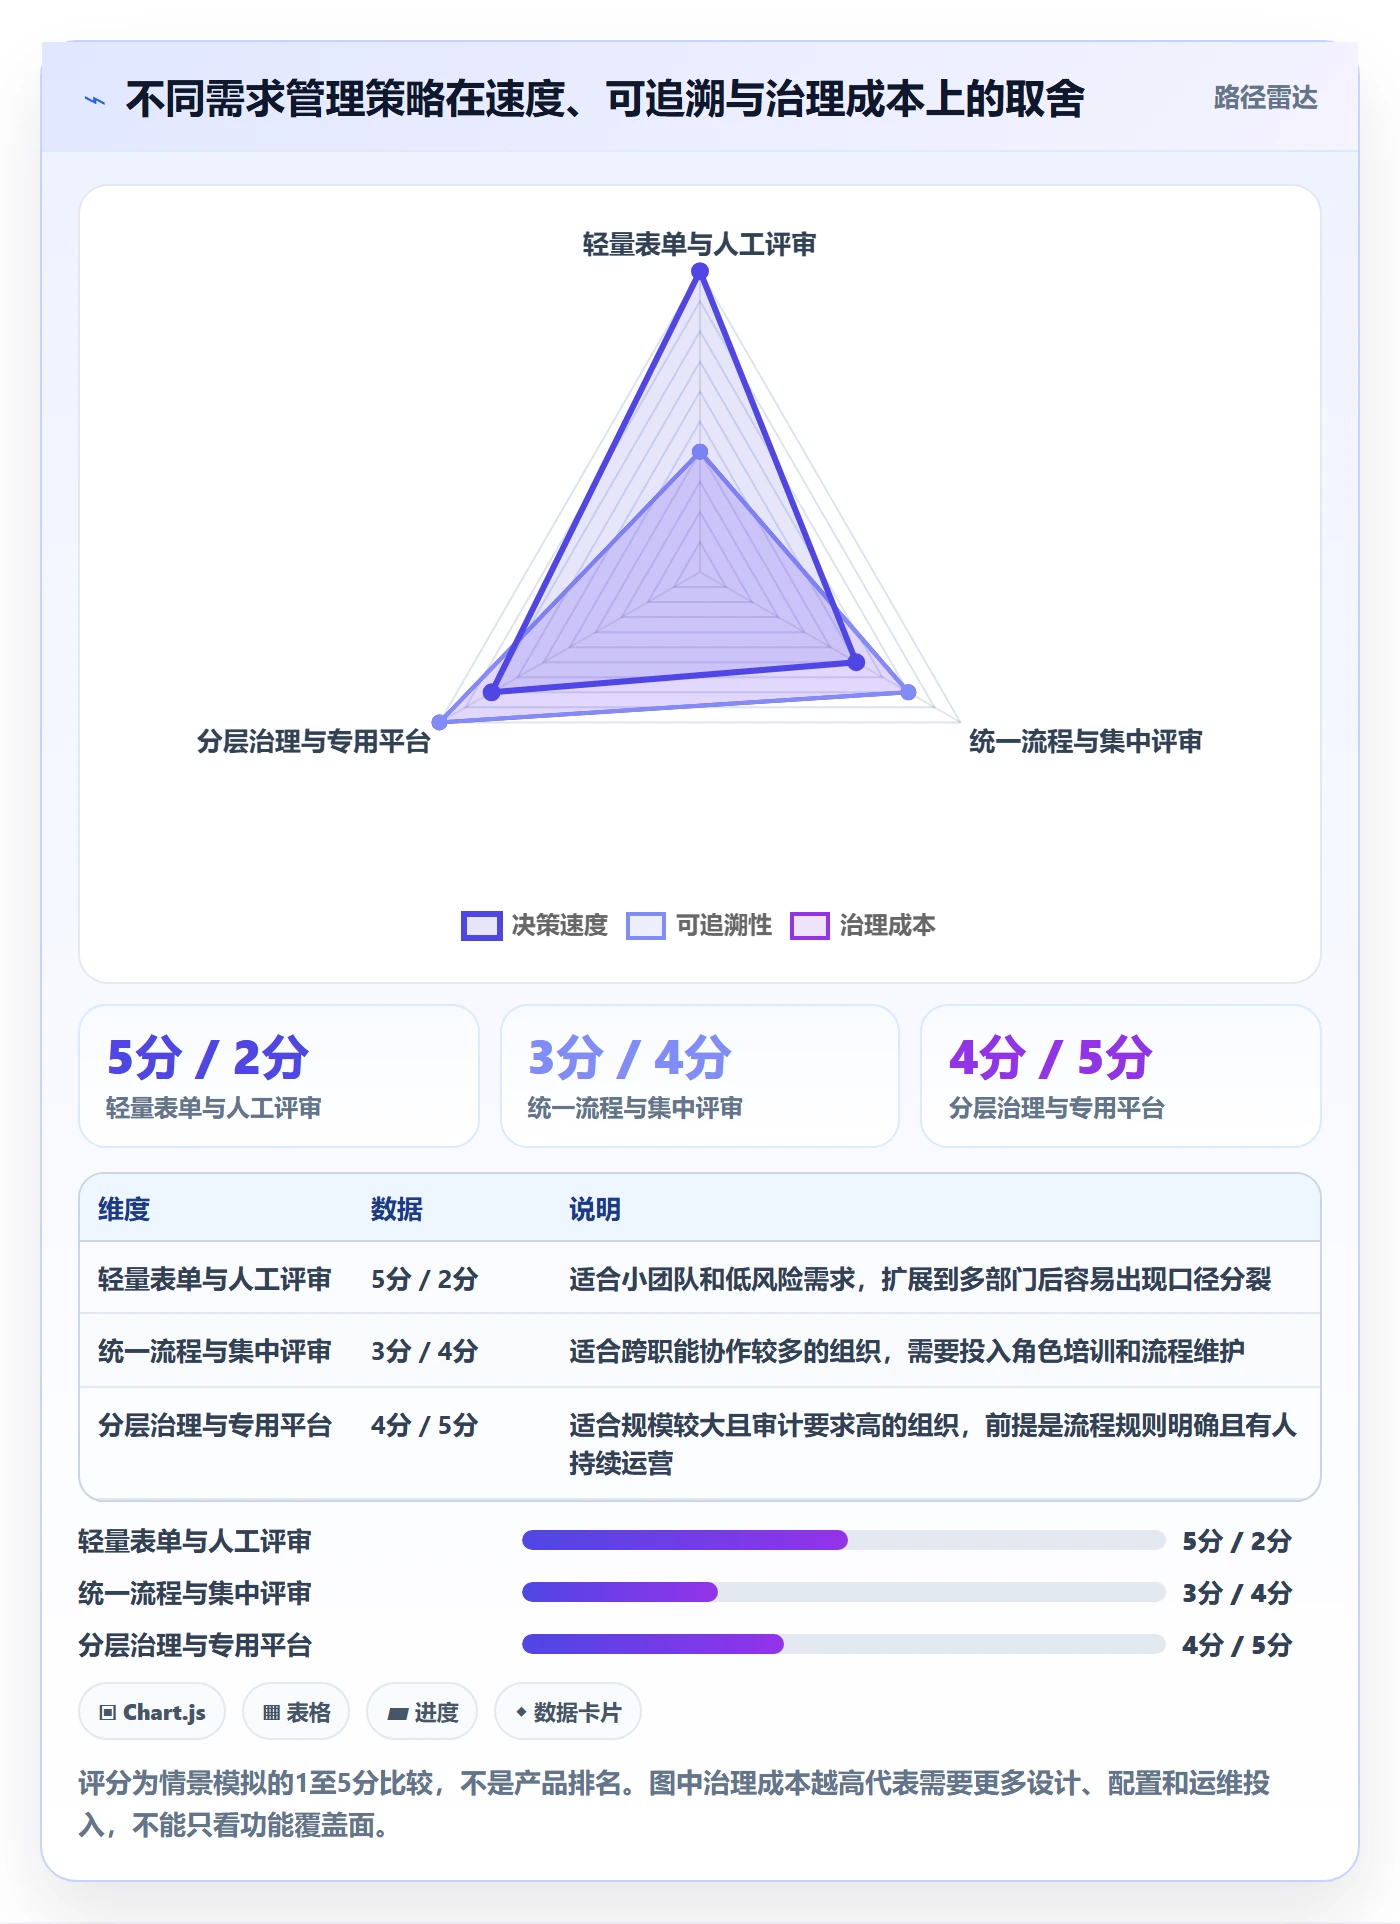Click progress value 5分 / 2分
The width and height of the screenshot is (1400, 1924).
point(1237,1541)
